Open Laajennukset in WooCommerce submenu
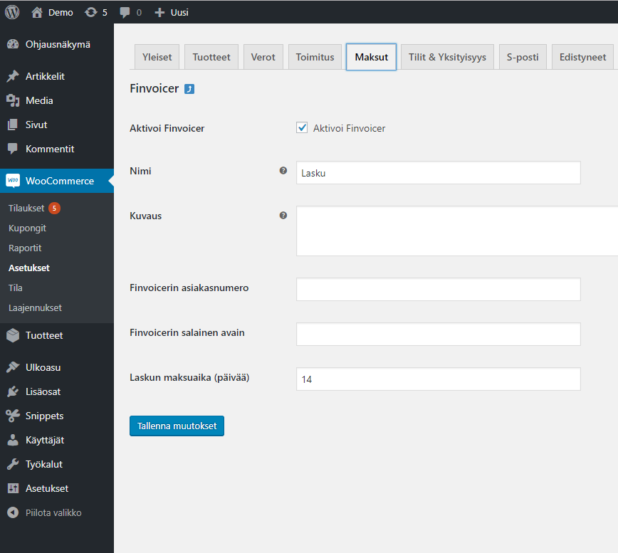This screenshot has width=618, height=553. (x=35, y=308)
